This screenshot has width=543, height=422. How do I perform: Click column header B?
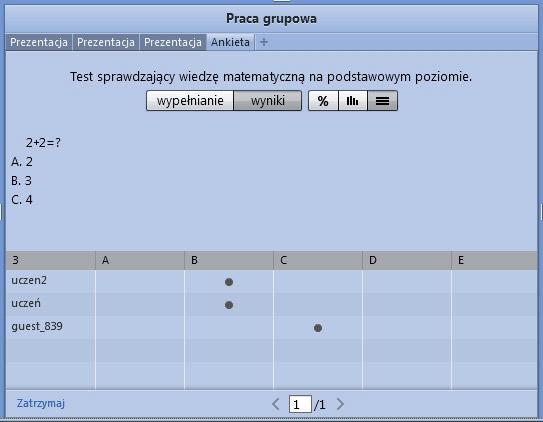pos(229,260)
